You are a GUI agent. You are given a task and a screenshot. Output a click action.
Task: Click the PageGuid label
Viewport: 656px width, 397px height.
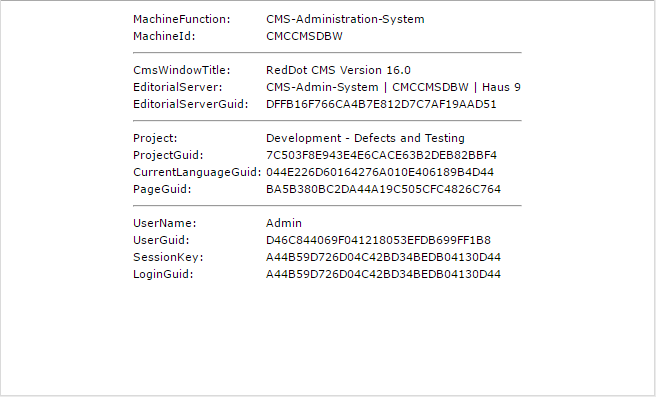pos(162,190)
